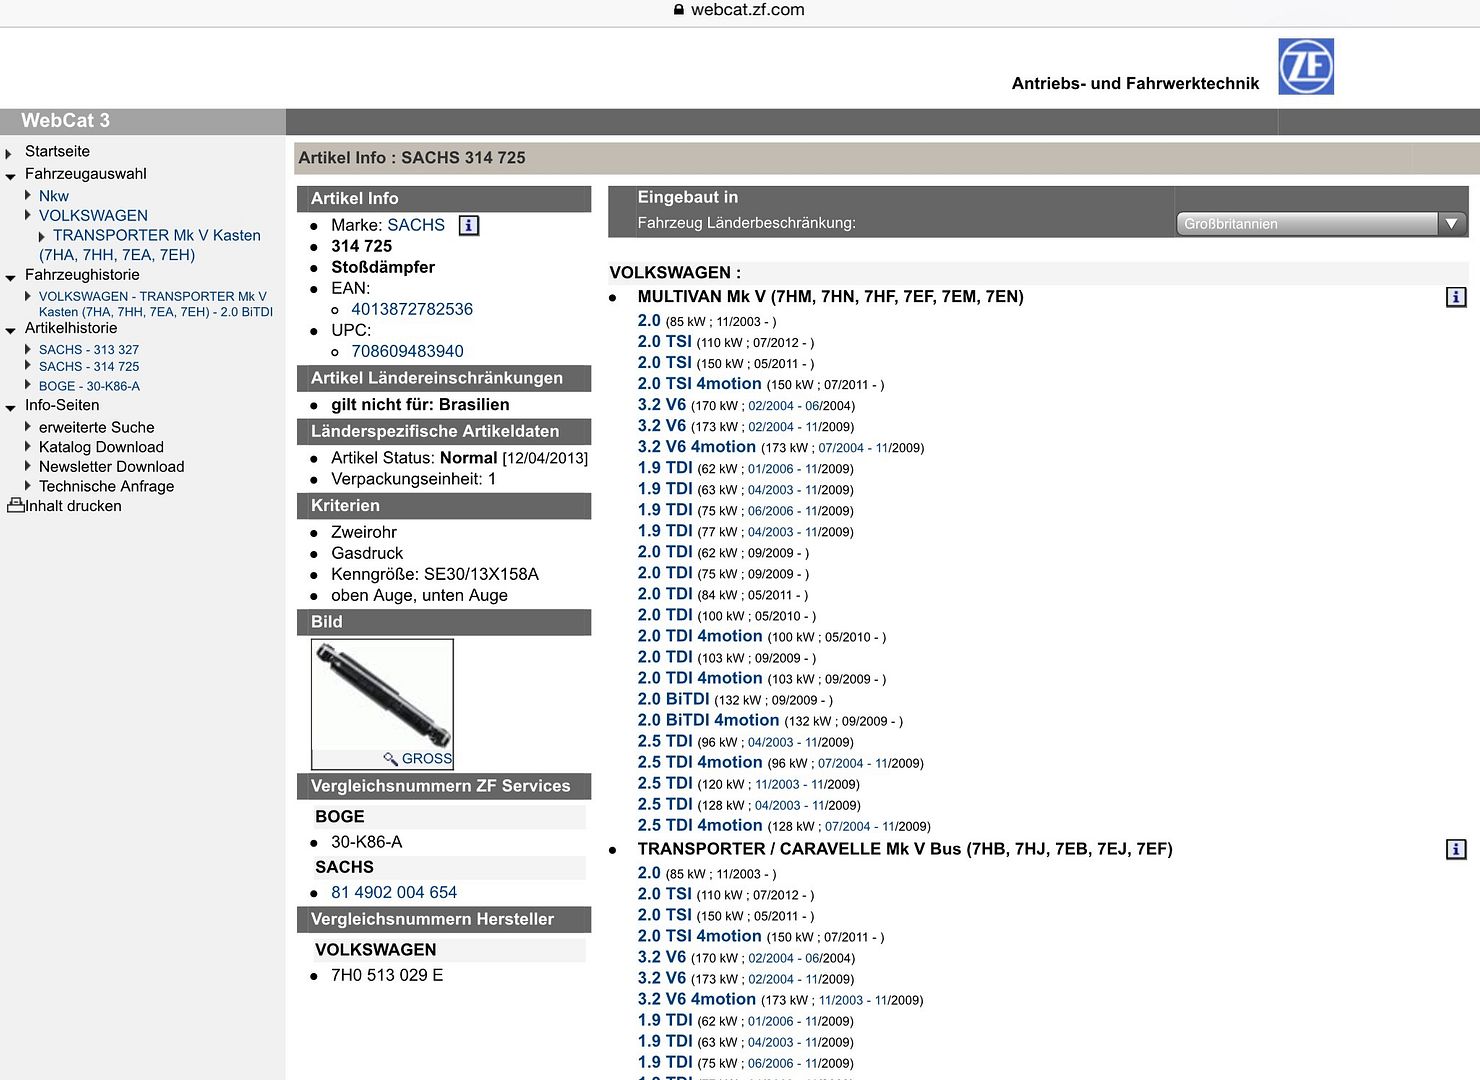Open Newsletter Download page
The width and height of the screenshot is (1480, 1080).
(112, 466)
